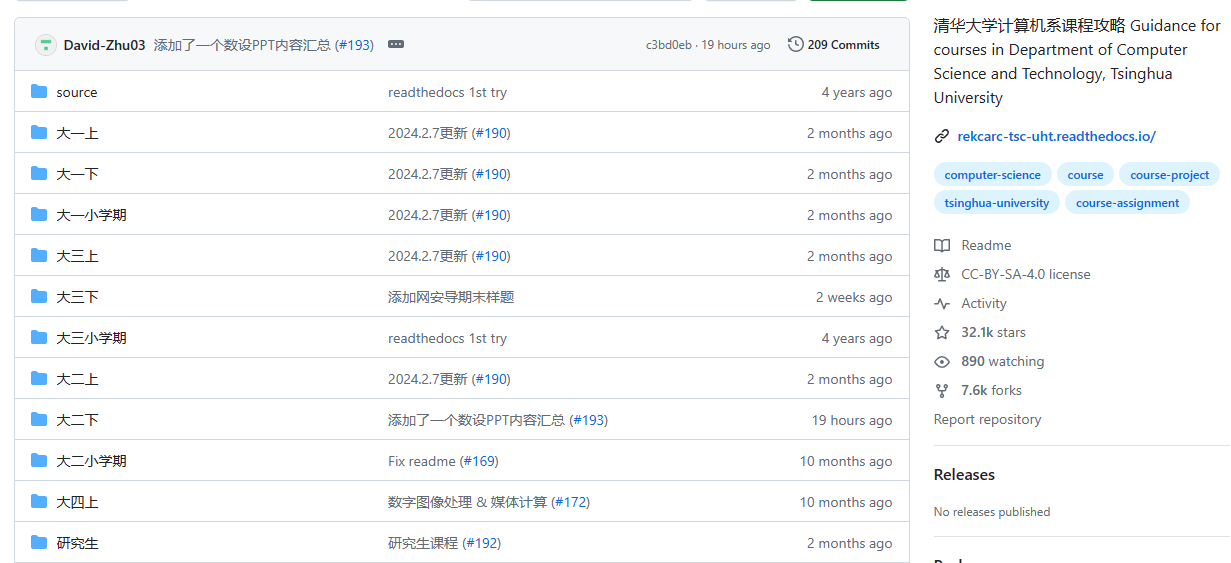Image resolution: width=1231 pixels, height=563 pixels.
Task: Open the 大三小学期 folder
Action: click(91, 338)
